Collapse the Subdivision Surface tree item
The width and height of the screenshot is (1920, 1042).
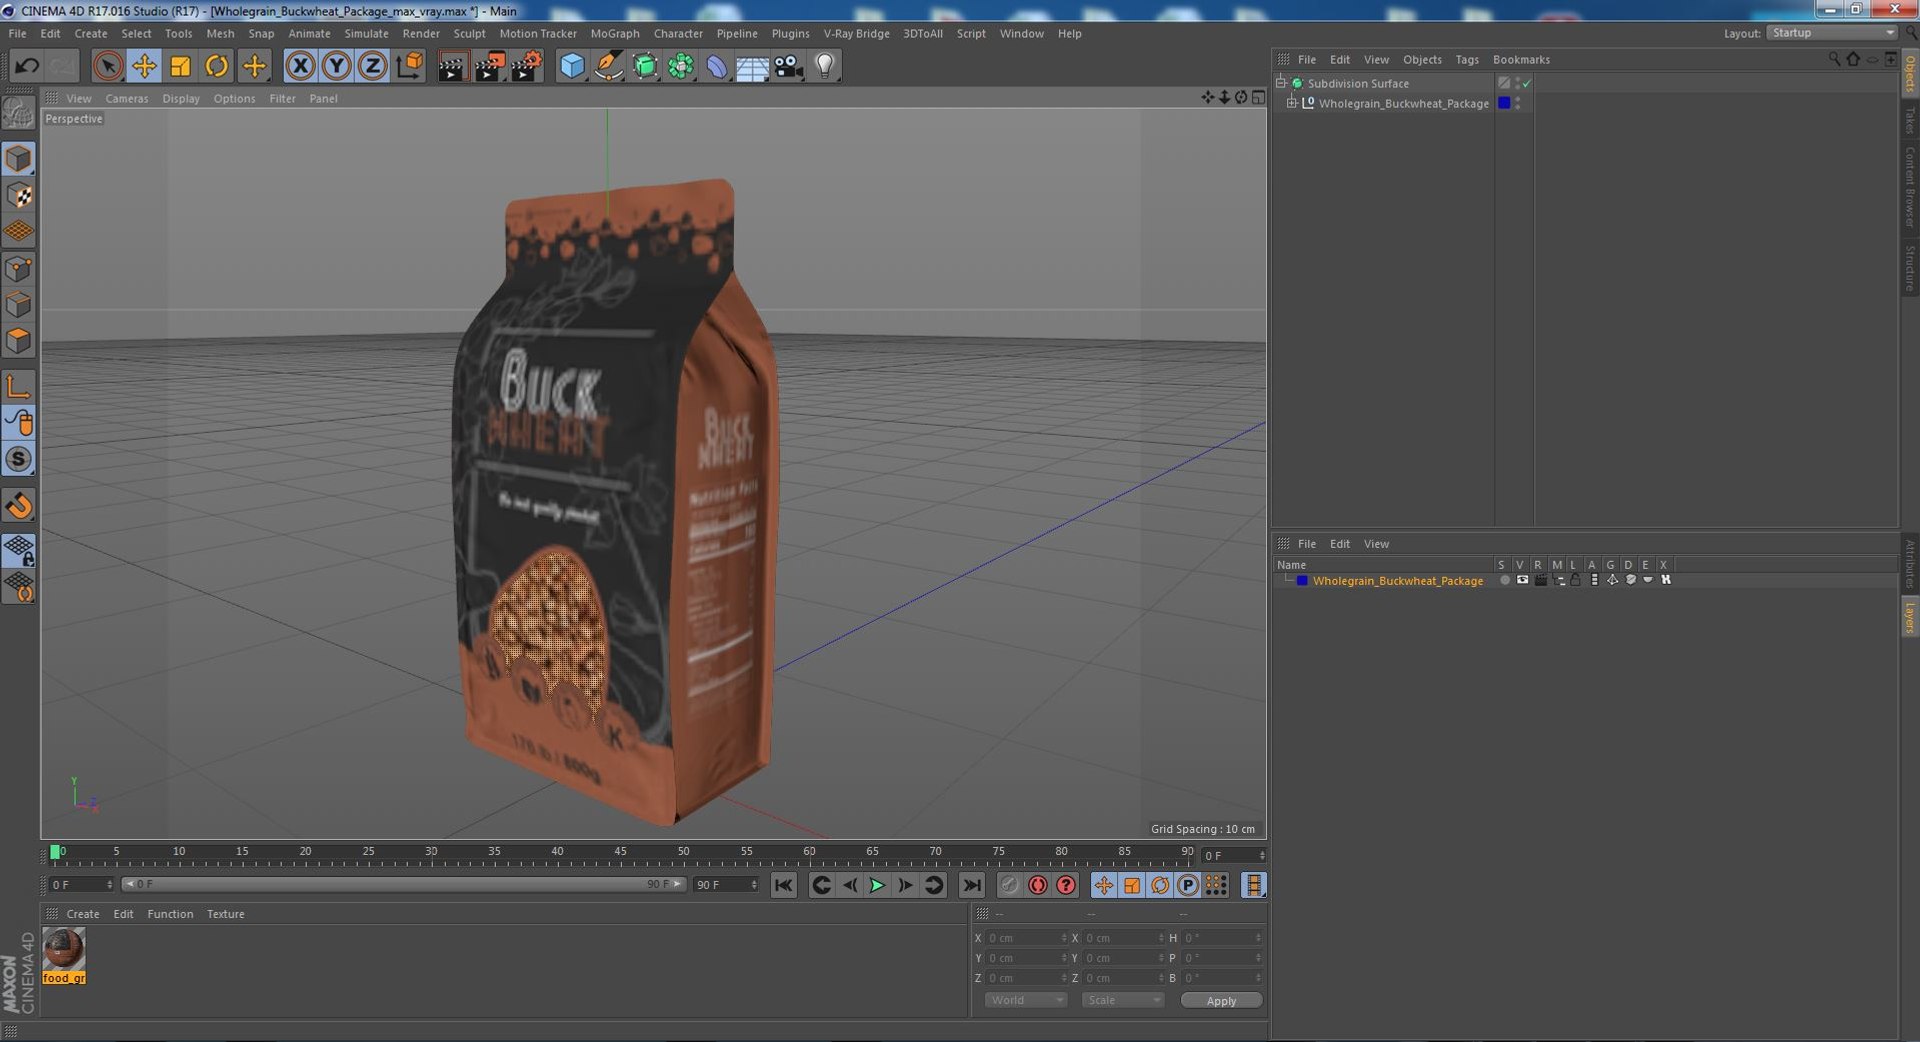1281,83
